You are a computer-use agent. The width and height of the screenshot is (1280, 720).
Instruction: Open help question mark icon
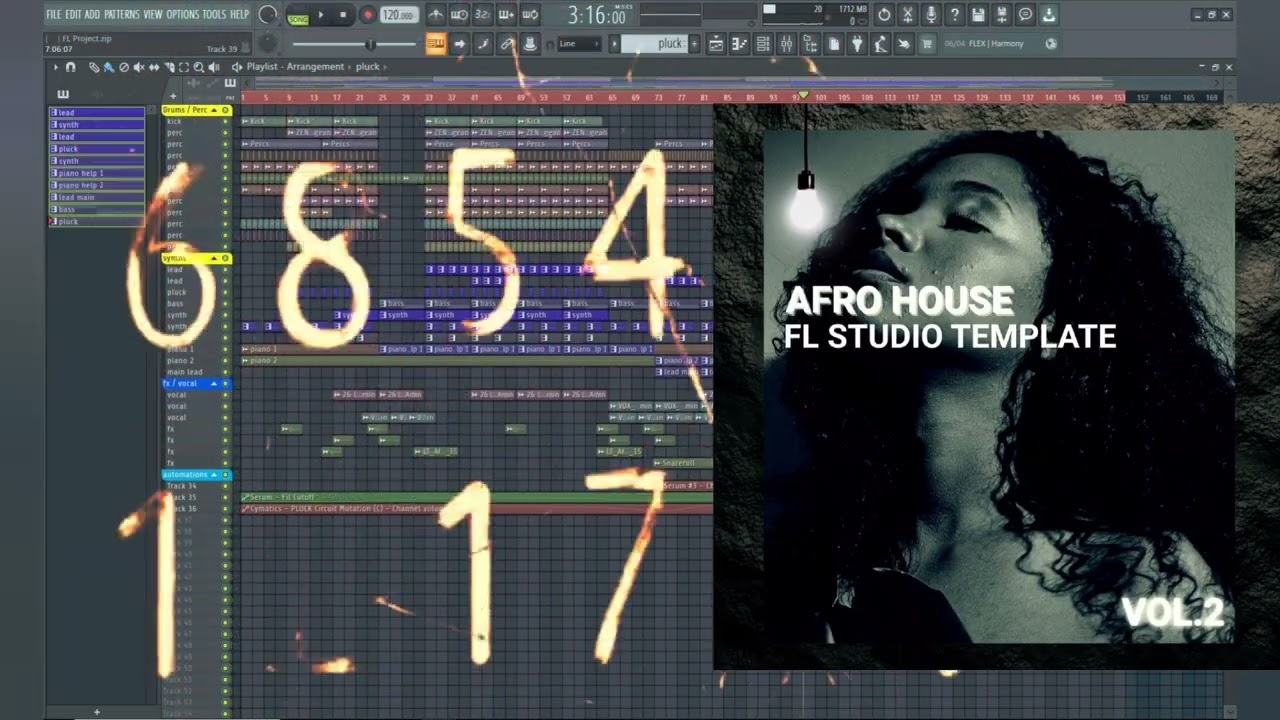(x=955, y=15)
